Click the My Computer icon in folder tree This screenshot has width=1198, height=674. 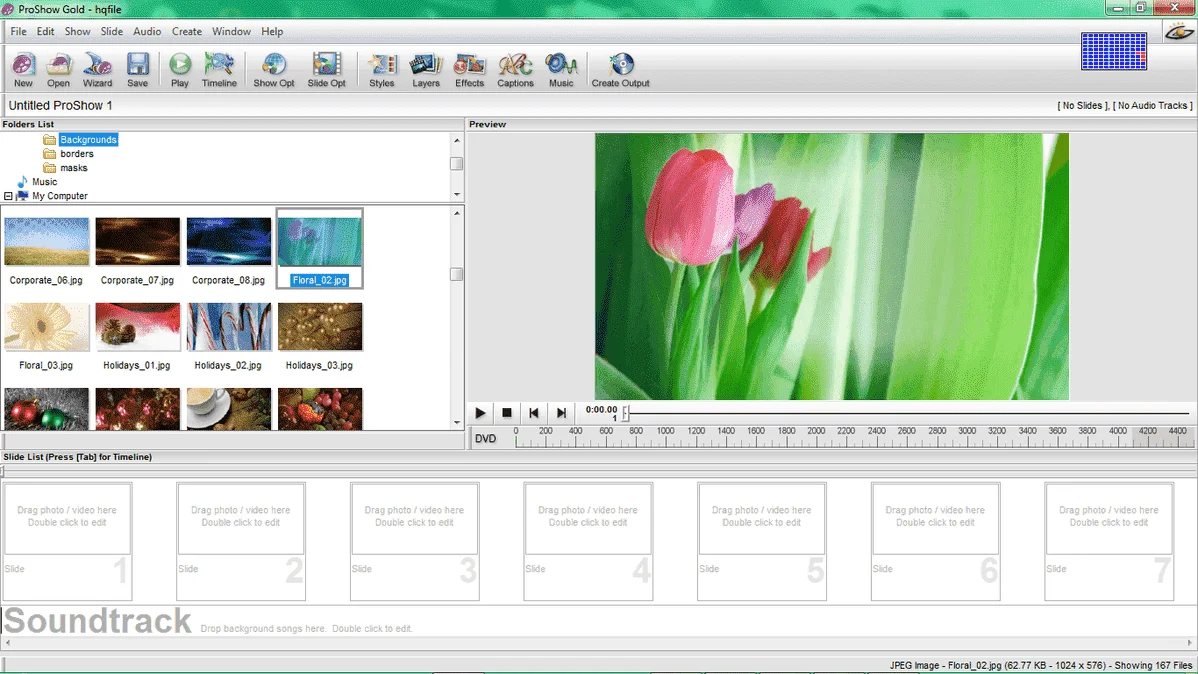pyautogui.click(x=22, y=196)
